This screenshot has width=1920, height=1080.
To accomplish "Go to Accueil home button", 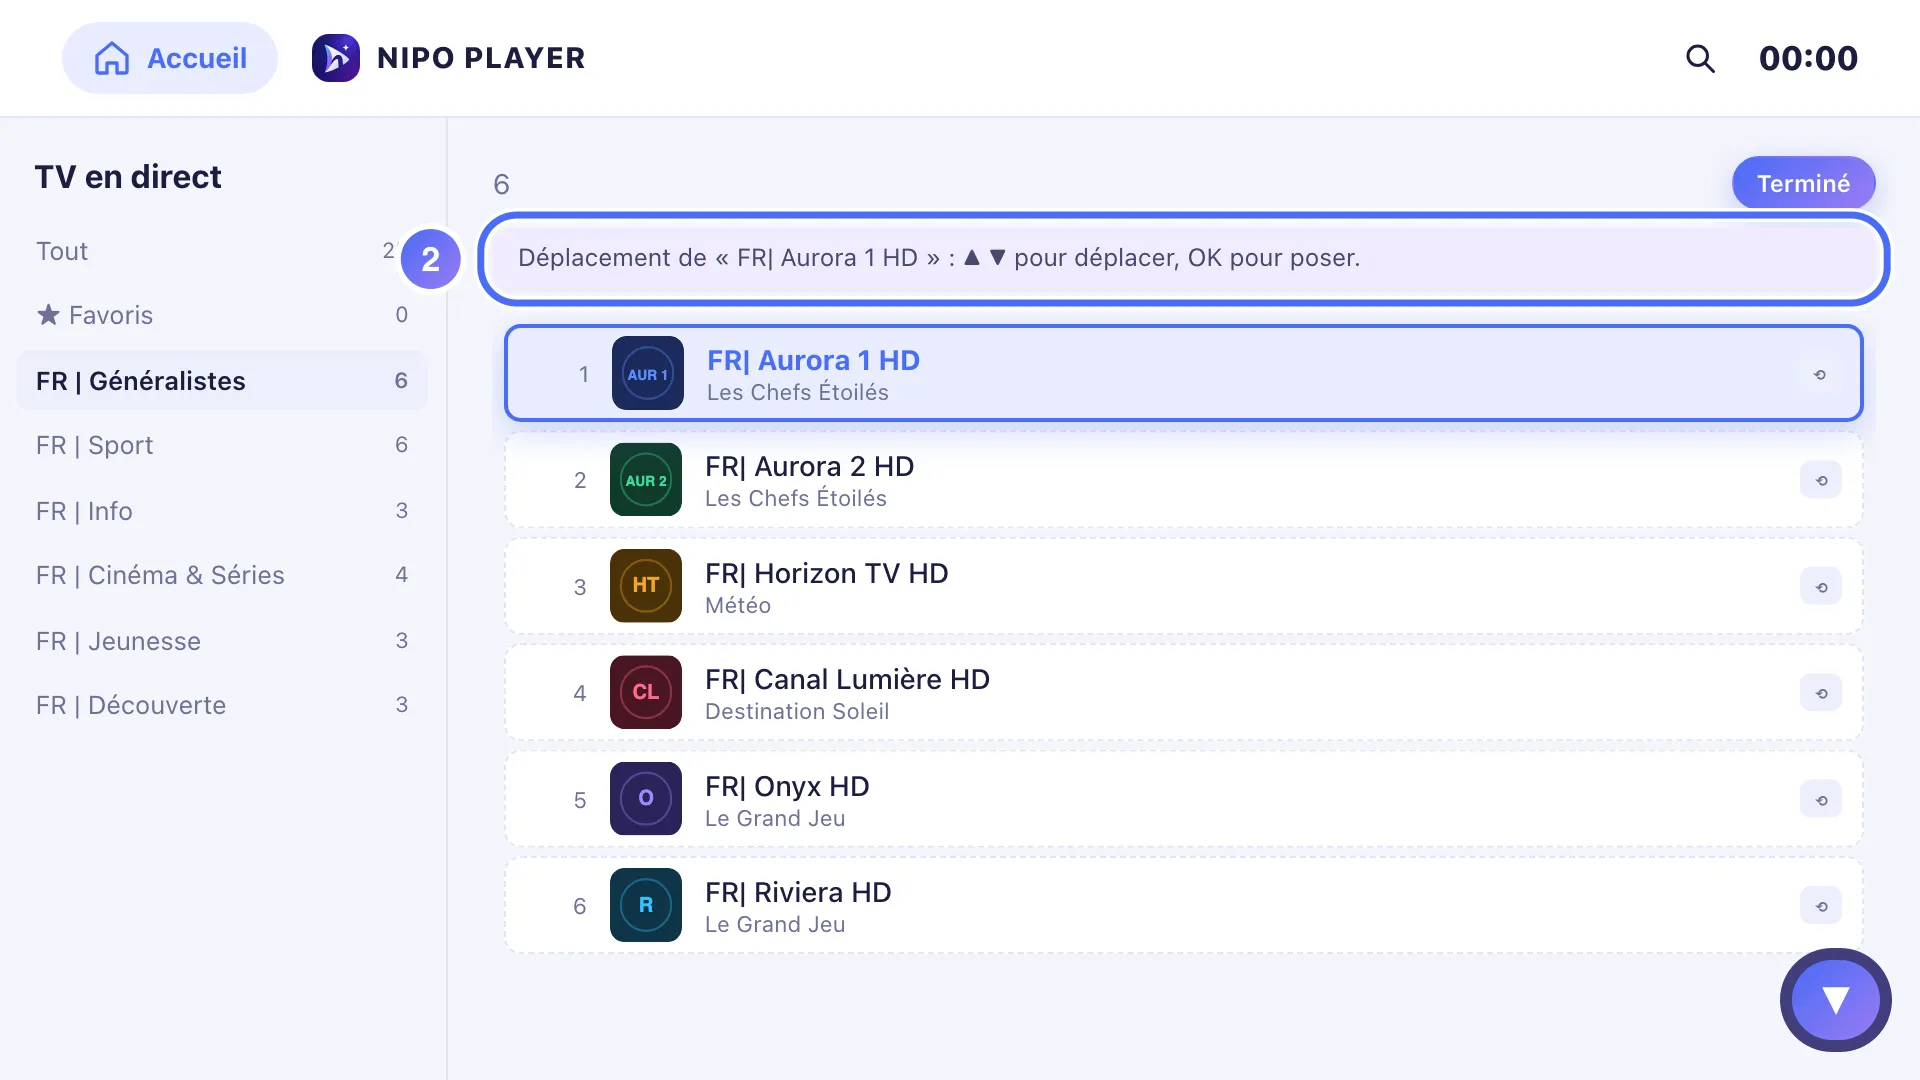I will [x=170, y=58].
